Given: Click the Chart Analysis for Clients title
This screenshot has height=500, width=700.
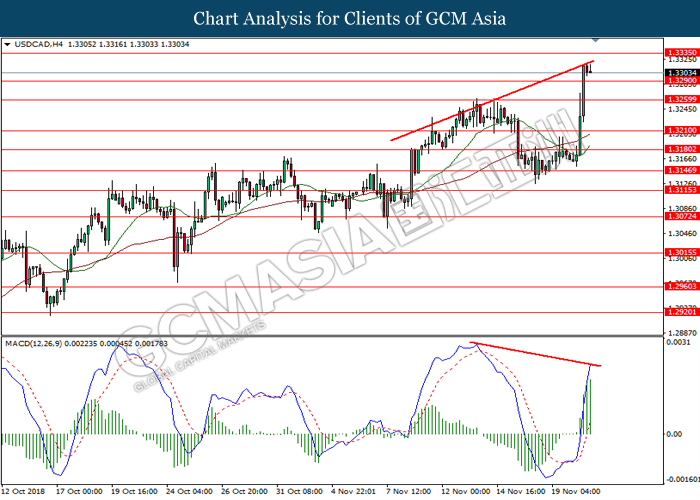Looking at the screenshot, I should coord(350,19).
